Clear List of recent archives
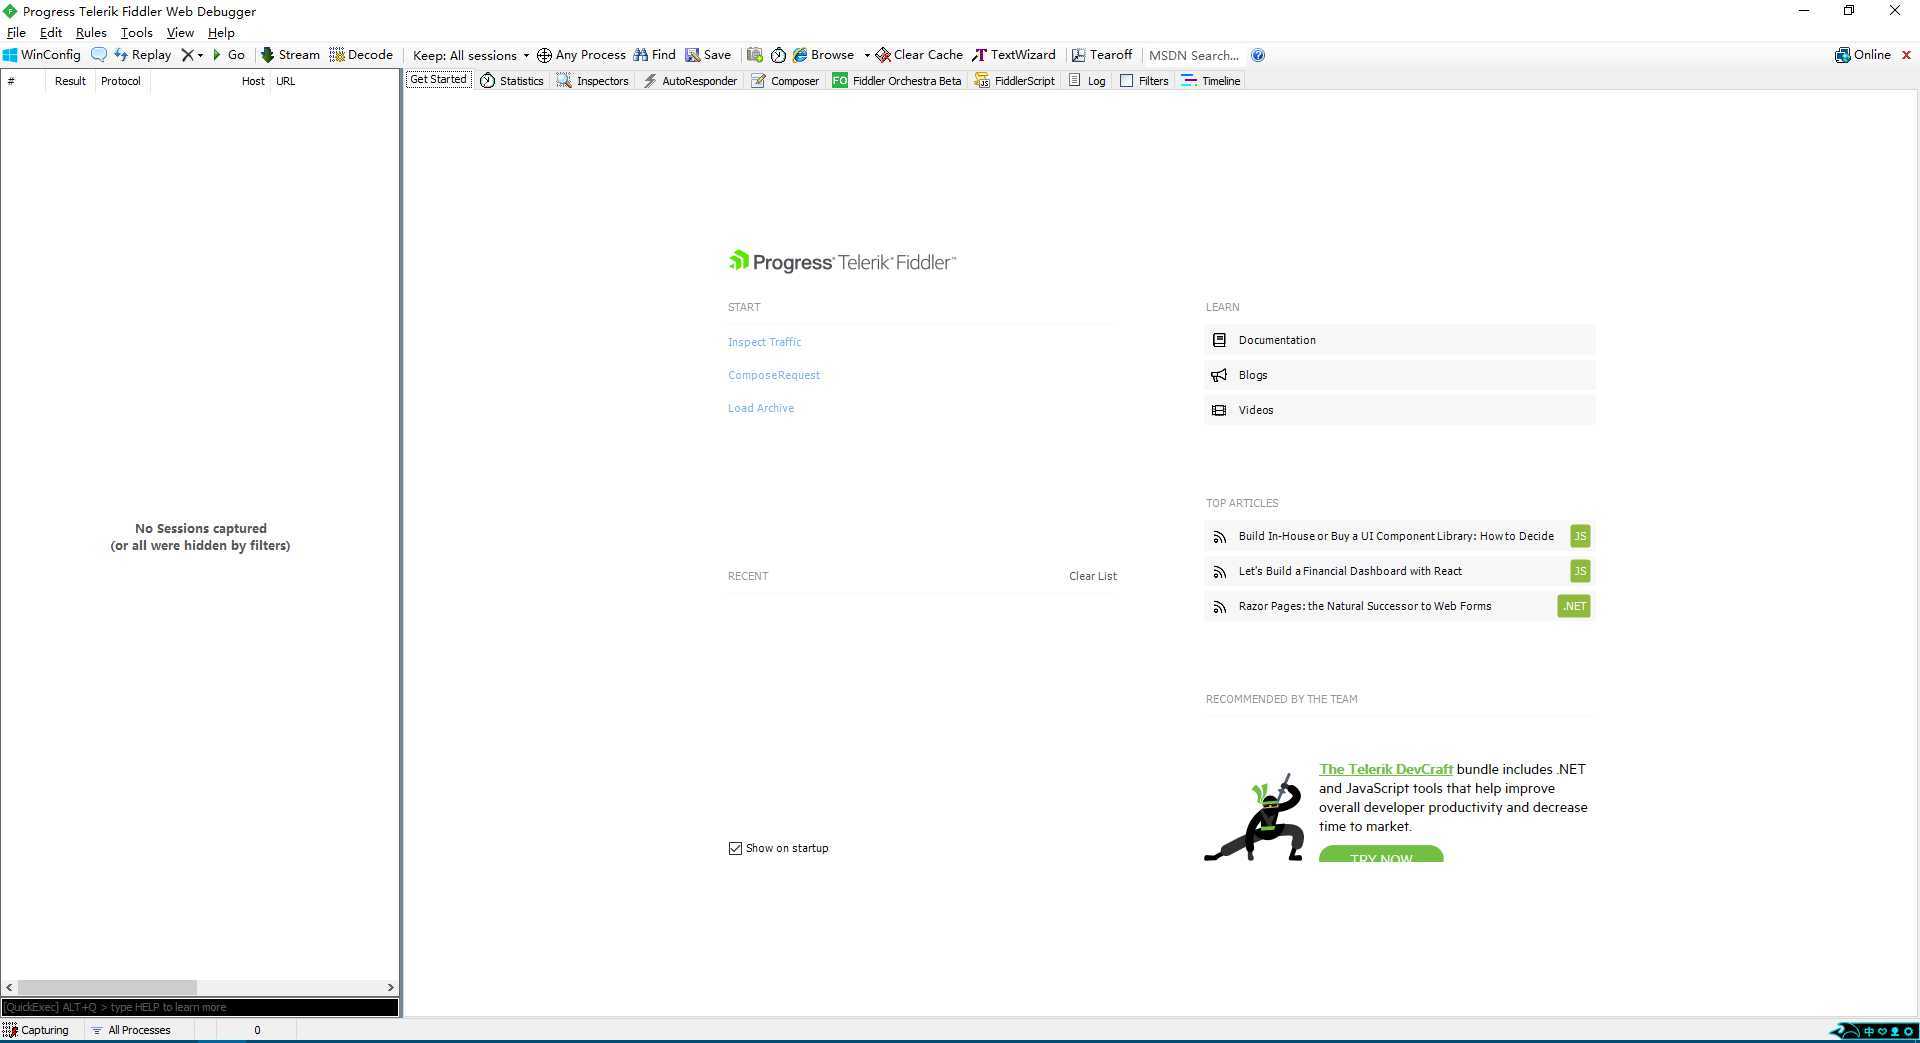The height and width of the screenshot is (1043, 1920). (x=1092, y=576)
